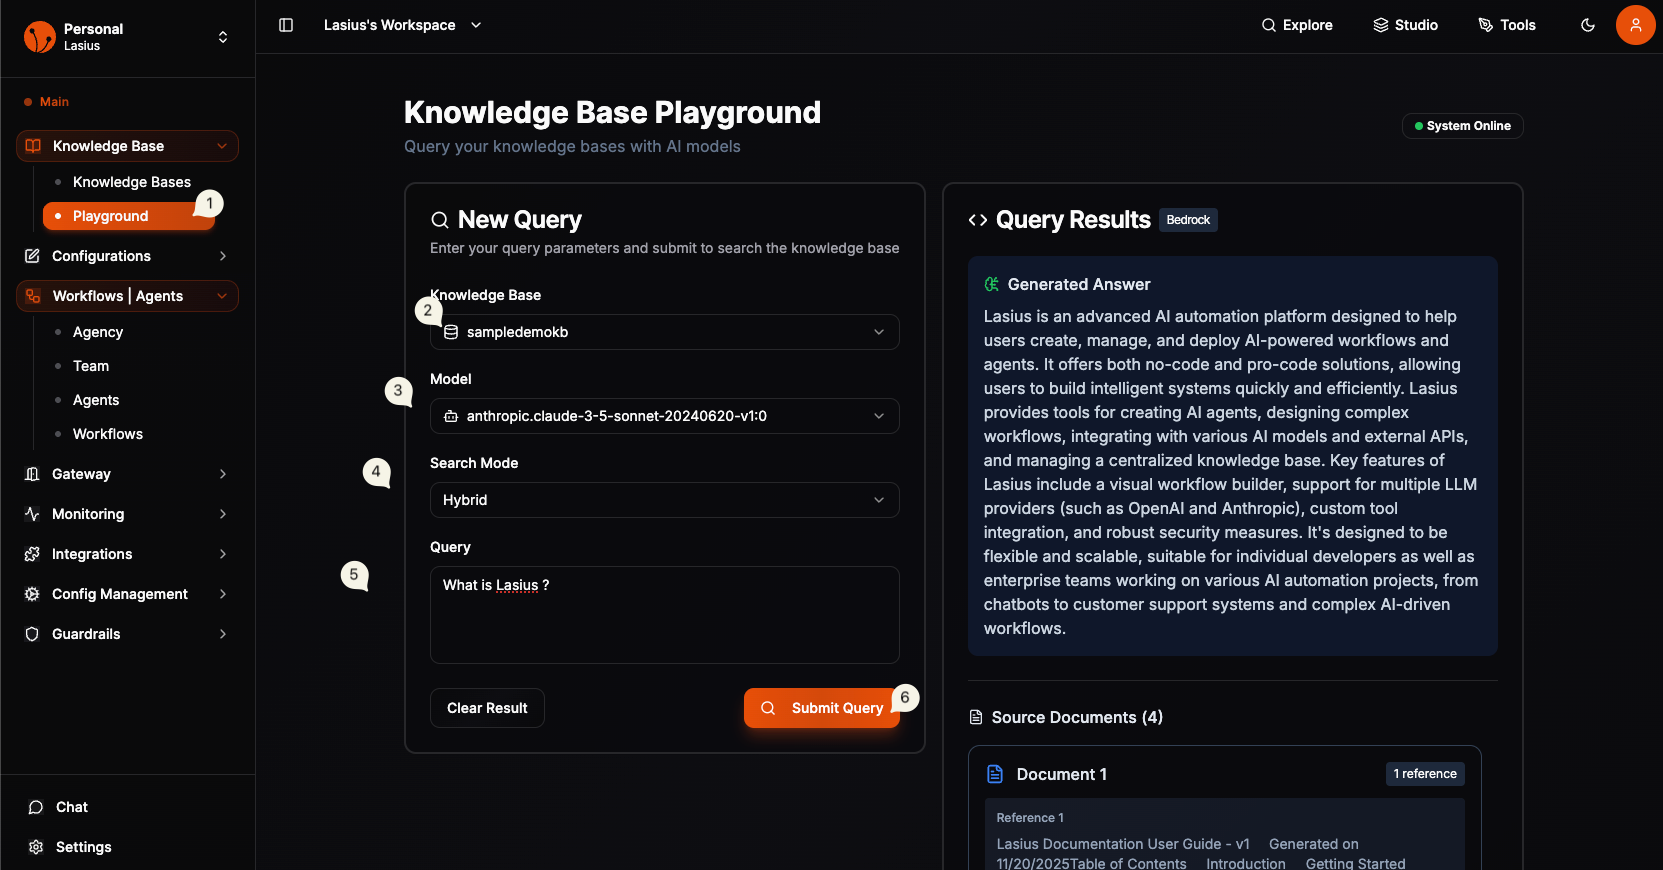Click the Main section label
Viewport: 1663px width, 870px height.
54,102
